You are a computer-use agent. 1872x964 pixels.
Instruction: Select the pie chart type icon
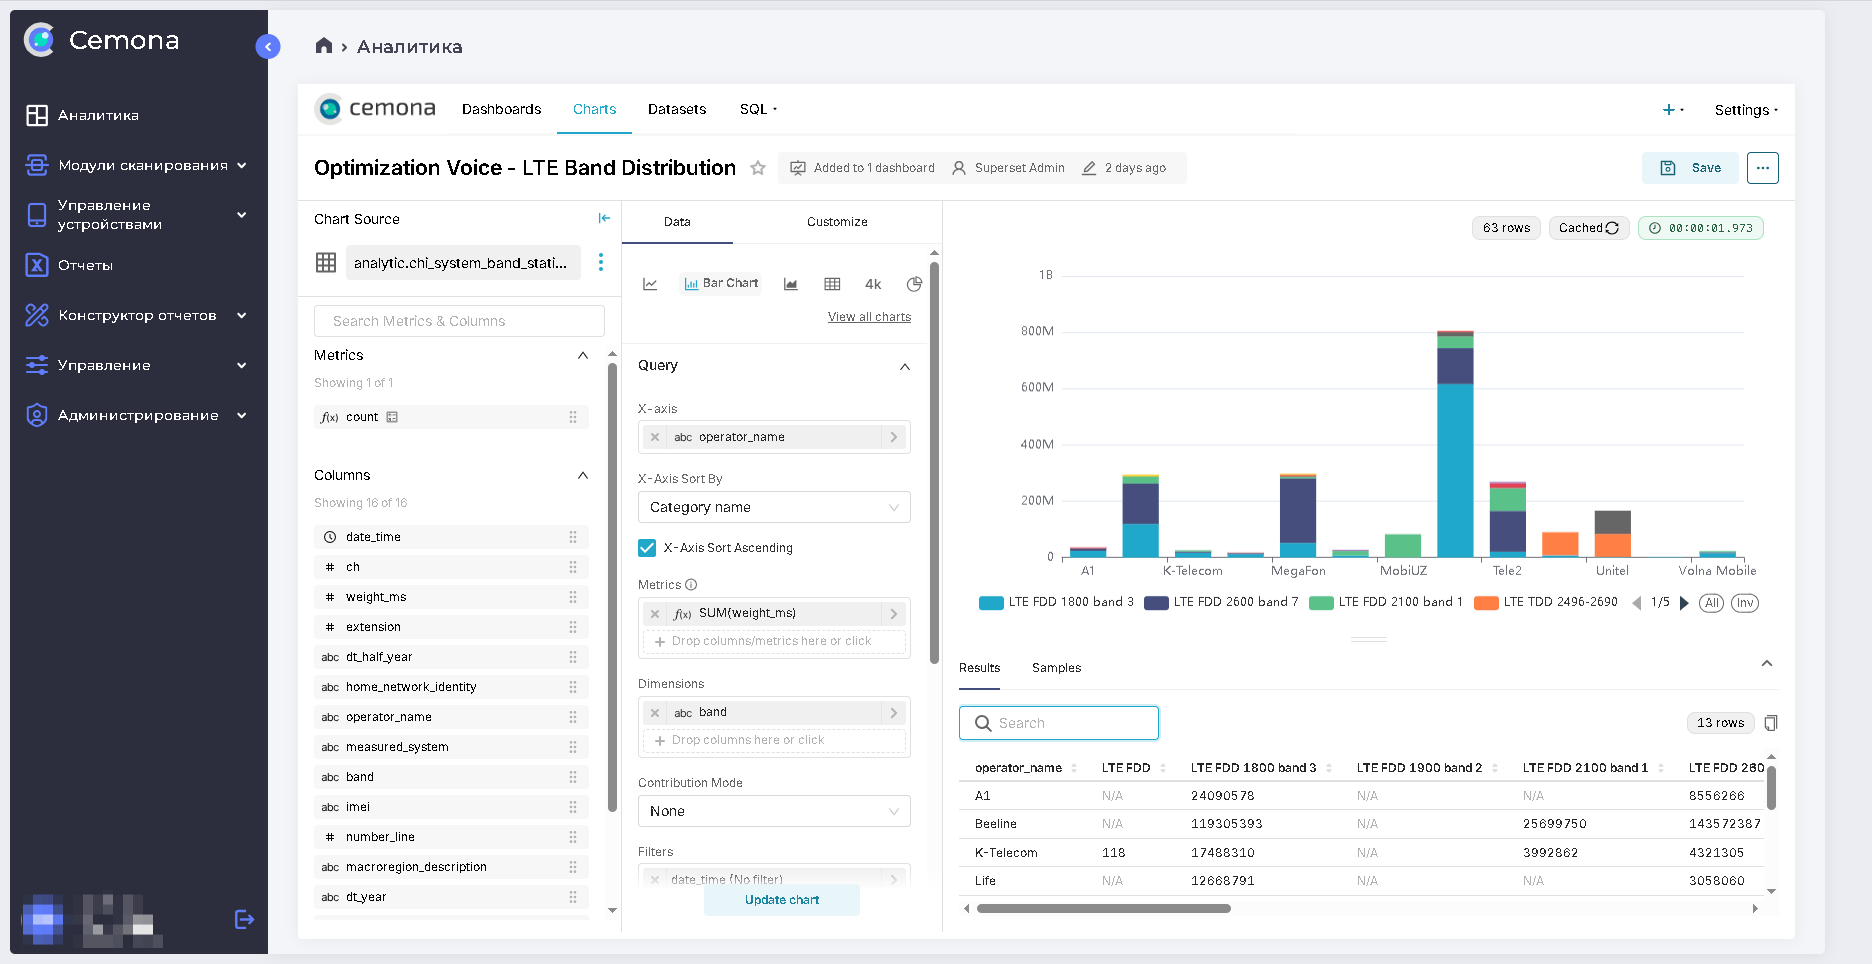click(914, 284)
